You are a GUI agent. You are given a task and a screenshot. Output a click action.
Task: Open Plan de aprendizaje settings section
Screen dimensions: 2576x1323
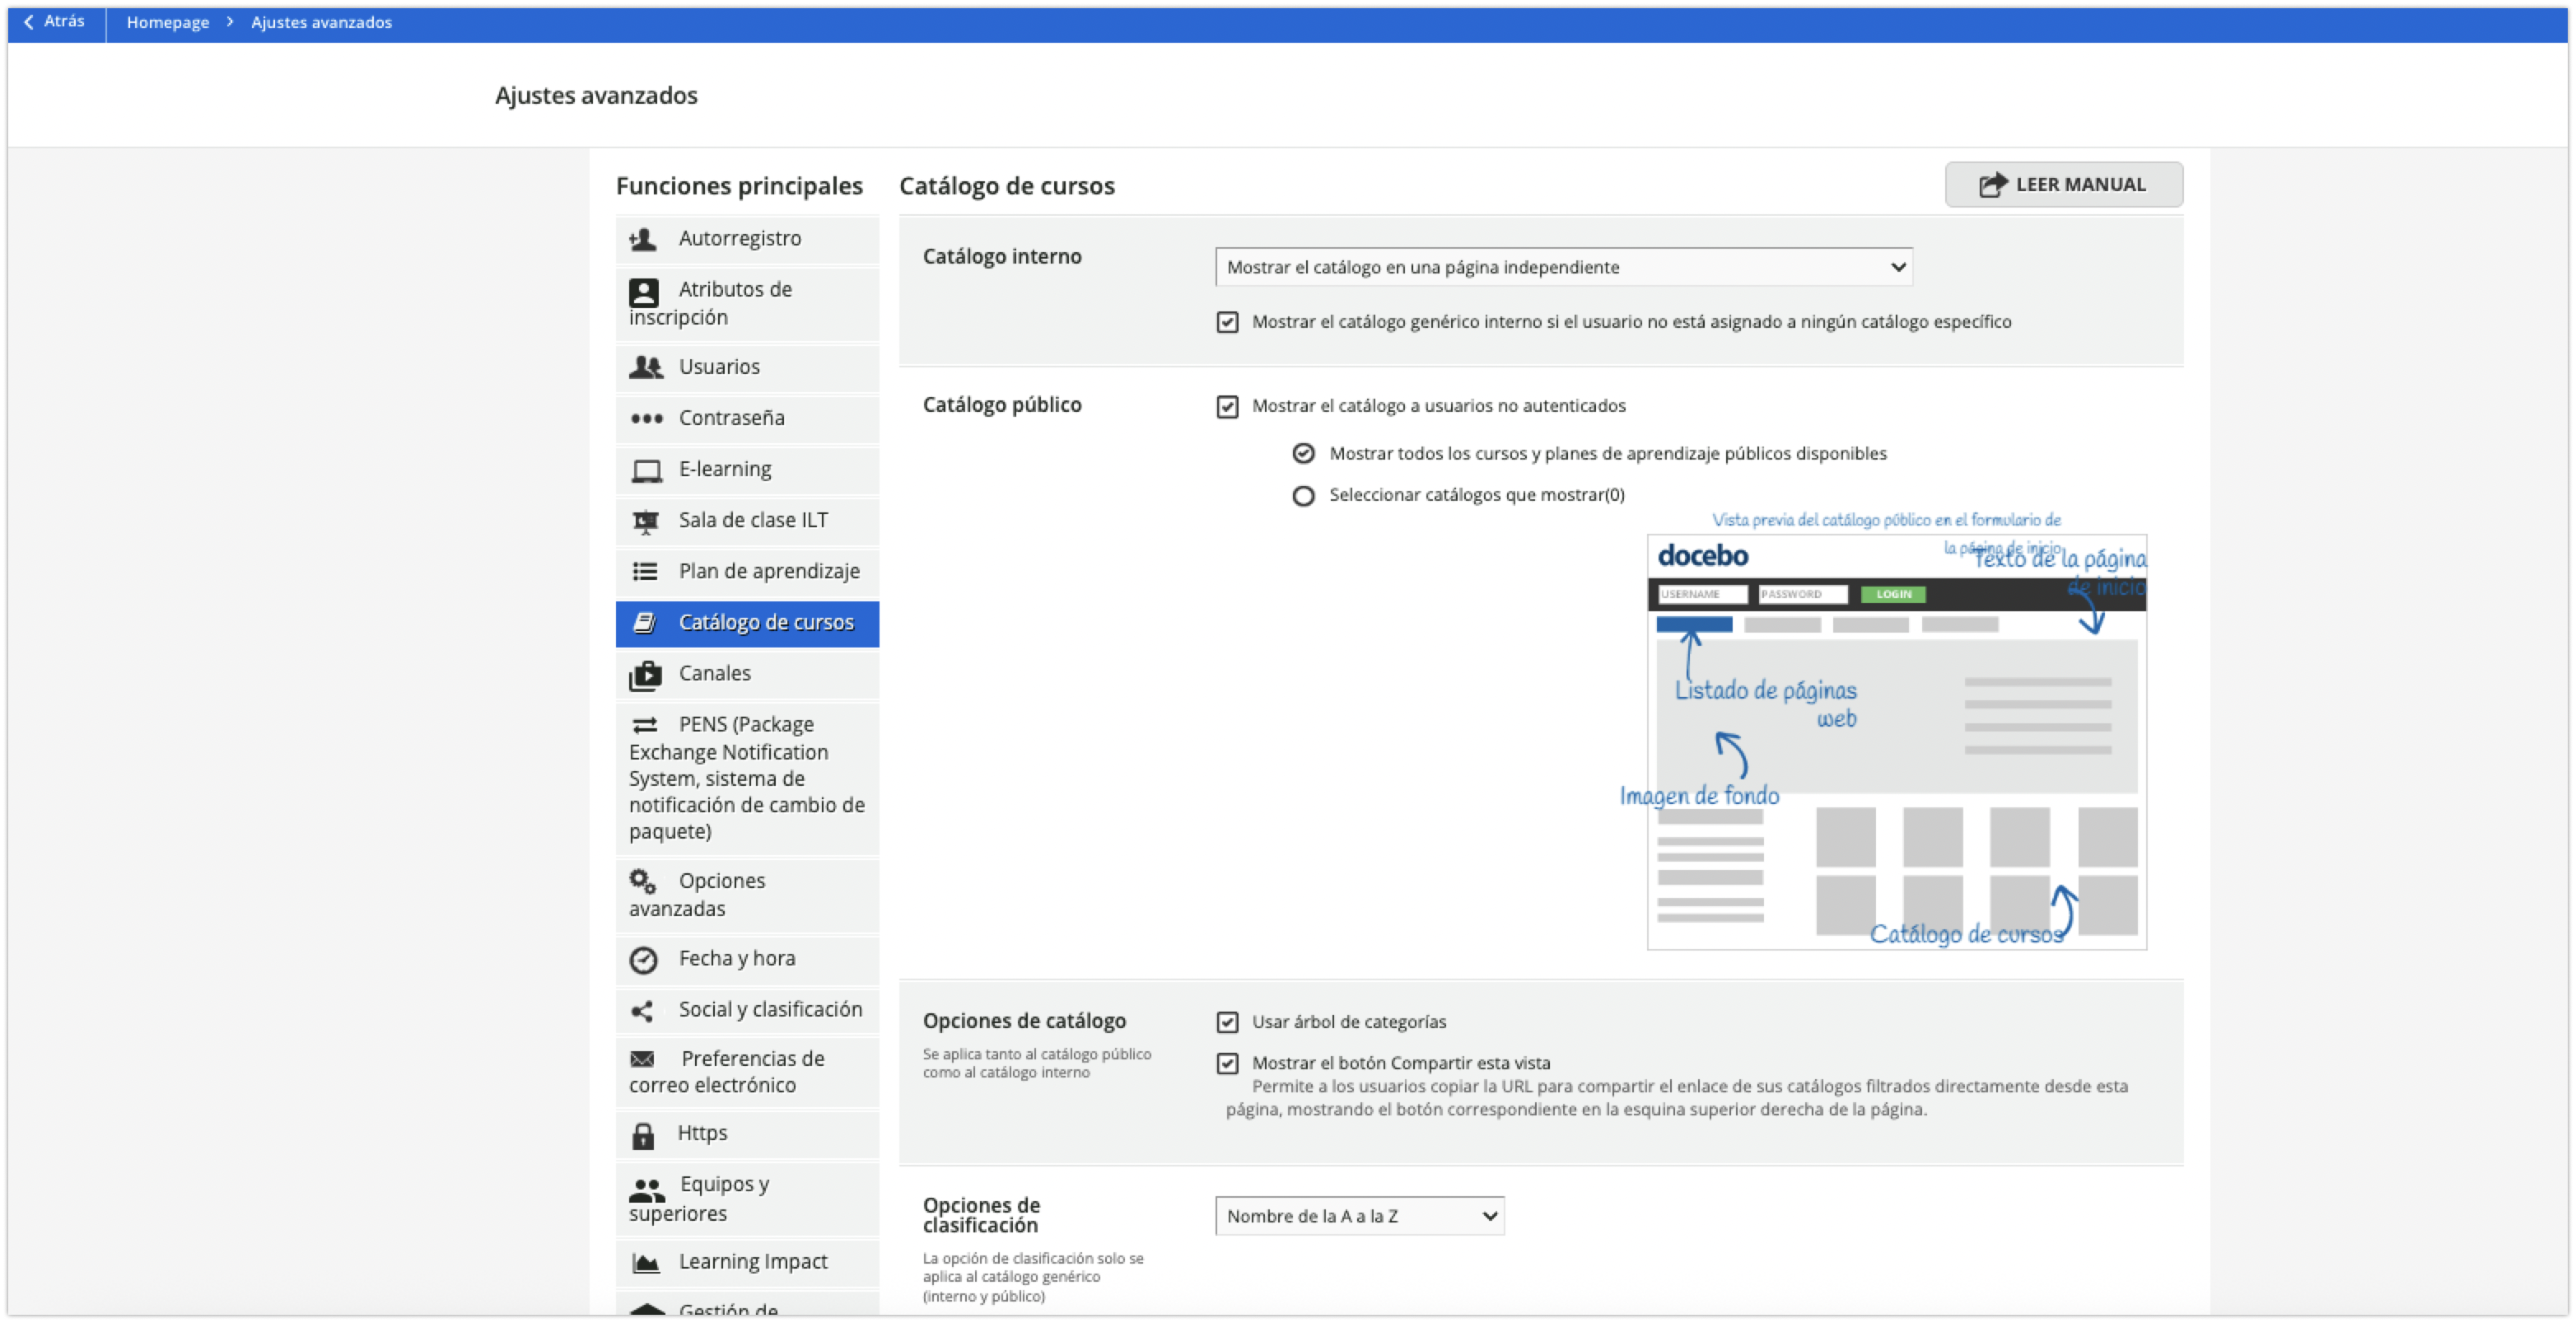click(x=768, y=572)
